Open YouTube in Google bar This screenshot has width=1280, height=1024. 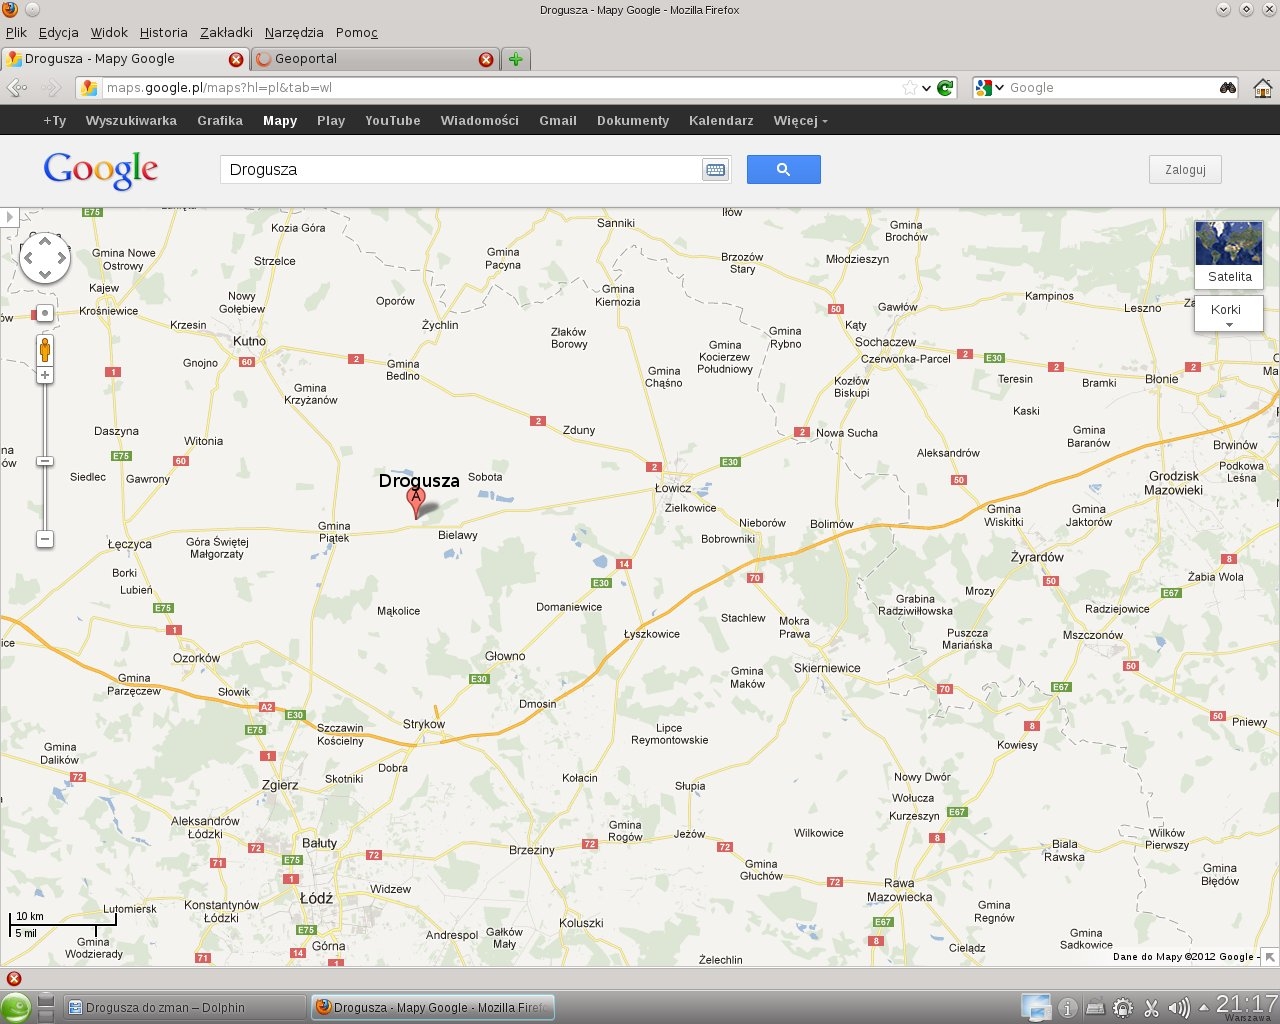392,121
